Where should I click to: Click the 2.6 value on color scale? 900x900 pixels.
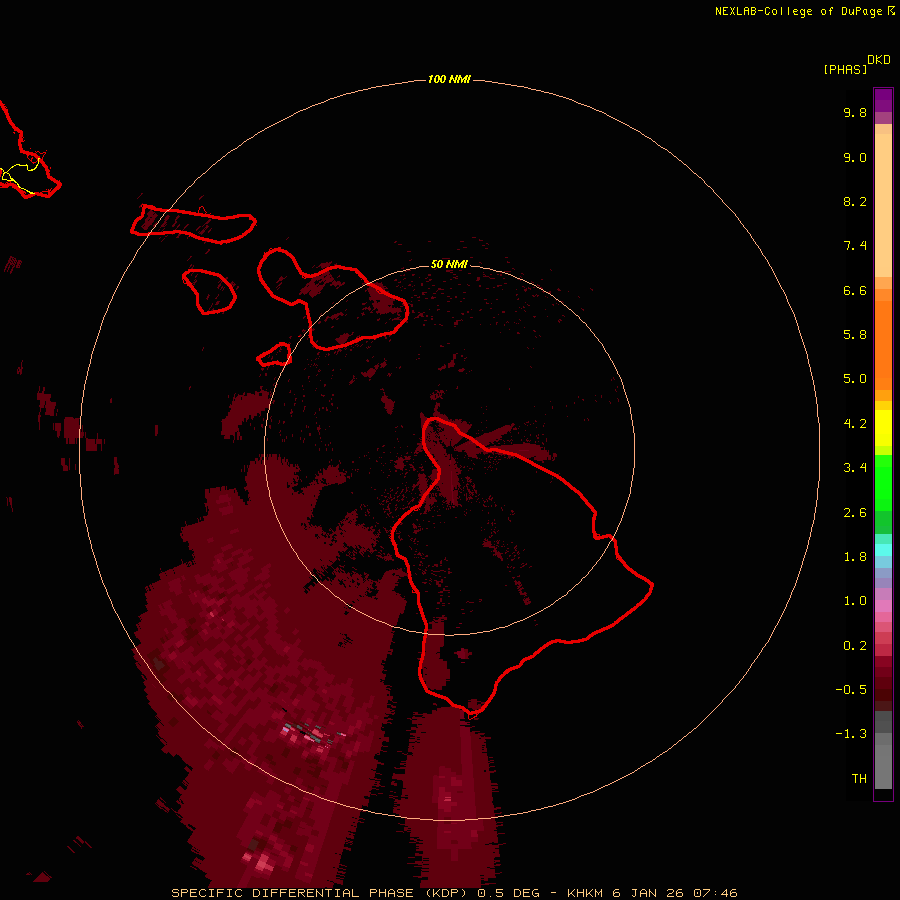pos(855,513)
